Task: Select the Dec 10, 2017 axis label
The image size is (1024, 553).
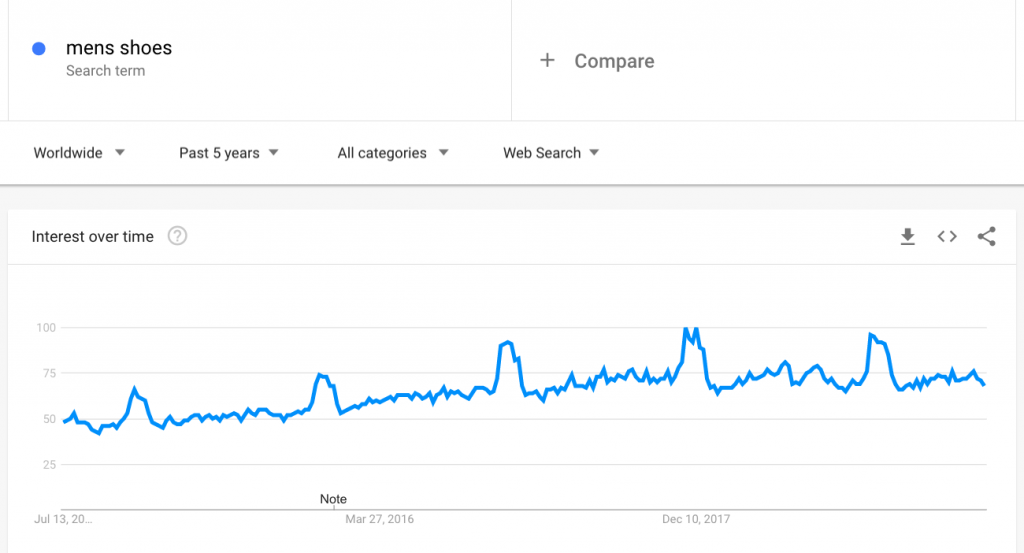Action: pos(696,519)
